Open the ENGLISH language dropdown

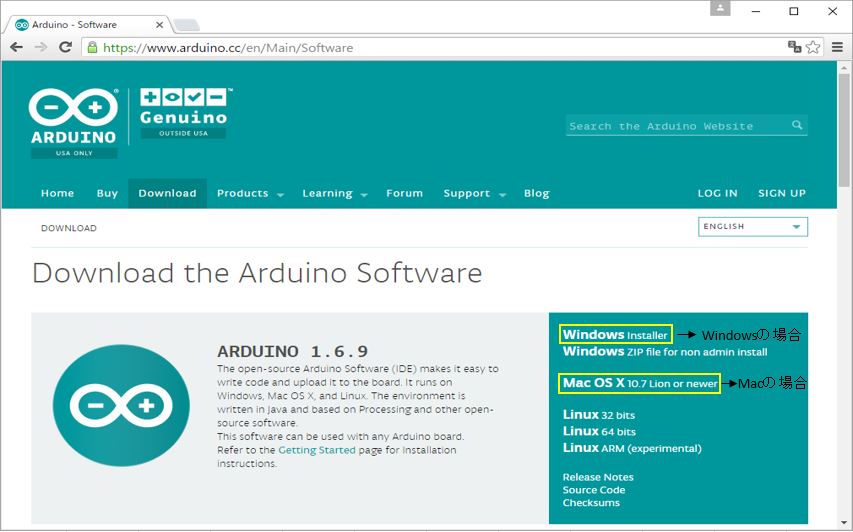(753, 226)
